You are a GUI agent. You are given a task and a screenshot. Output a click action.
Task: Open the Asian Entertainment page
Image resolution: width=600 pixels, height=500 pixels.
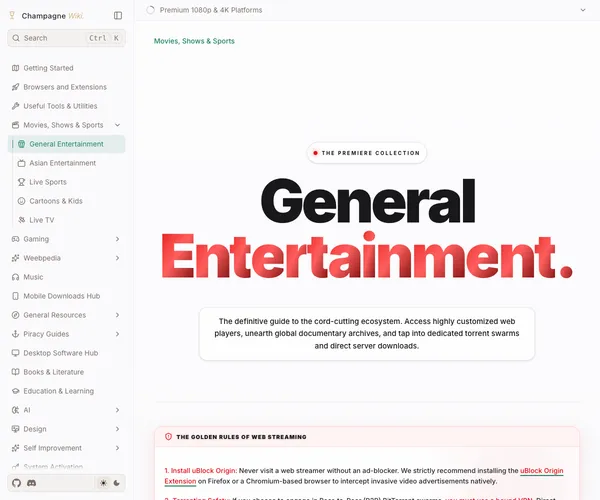tap(63, 163)
